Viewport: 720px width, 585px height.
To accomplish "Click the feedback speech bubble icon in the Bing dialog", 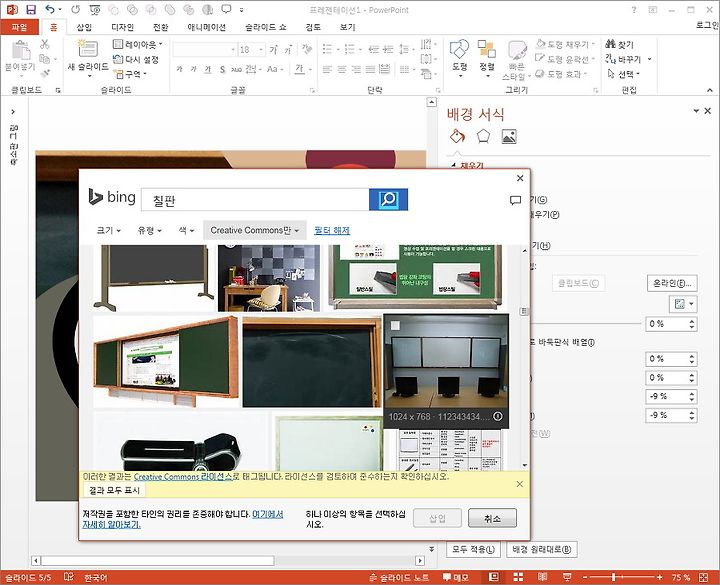I will [515, 200].
